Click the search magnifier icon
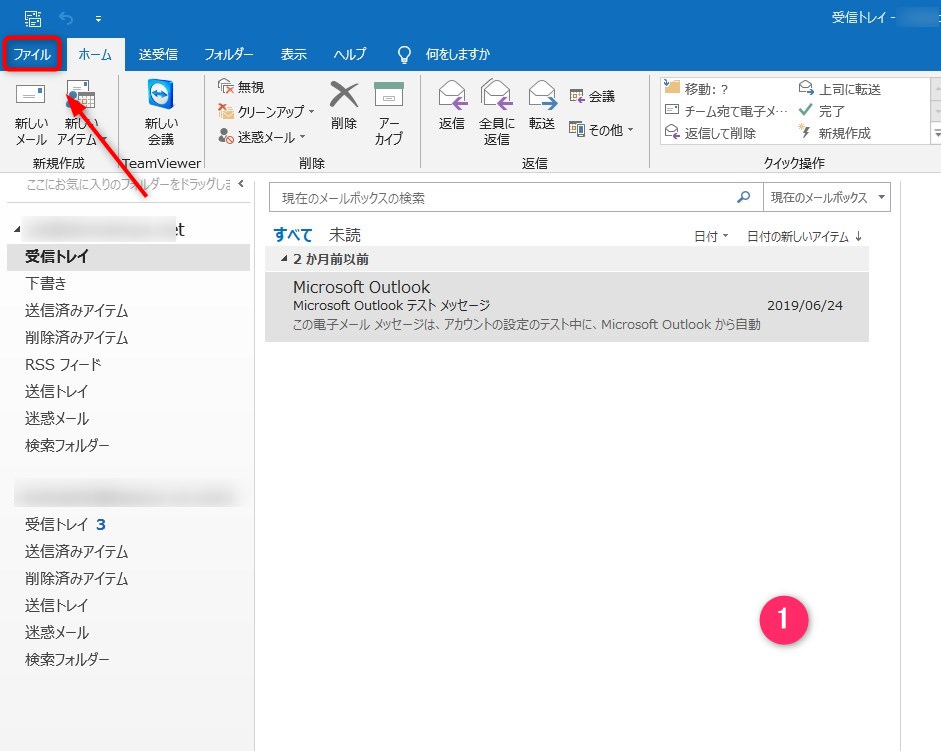The height and width of the screenshot is (751, 941). click(x=743, y=198)
